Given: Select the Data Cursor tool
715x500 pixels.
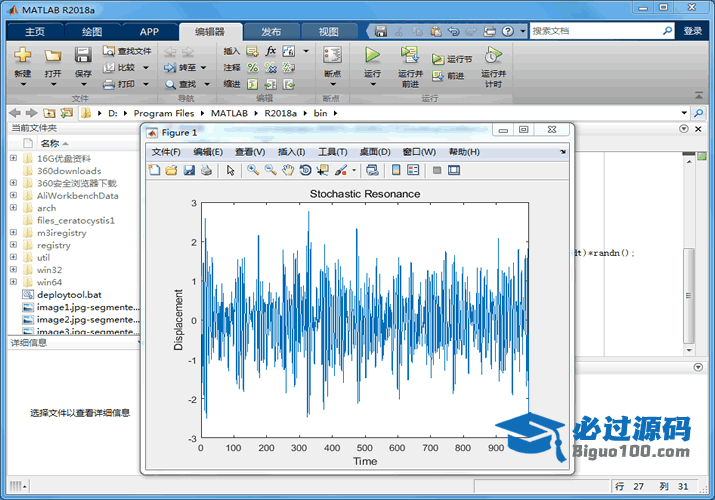Looking at the screenshot, I should (x=322, y=170).
